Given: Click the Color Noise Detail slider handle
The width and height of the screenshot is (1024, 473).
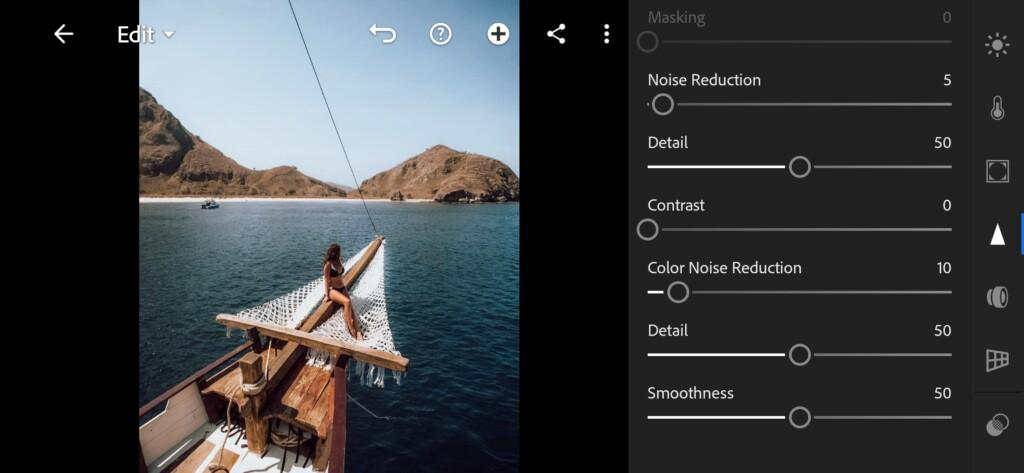Looking at the screenshot, I should tap(799, 355).
